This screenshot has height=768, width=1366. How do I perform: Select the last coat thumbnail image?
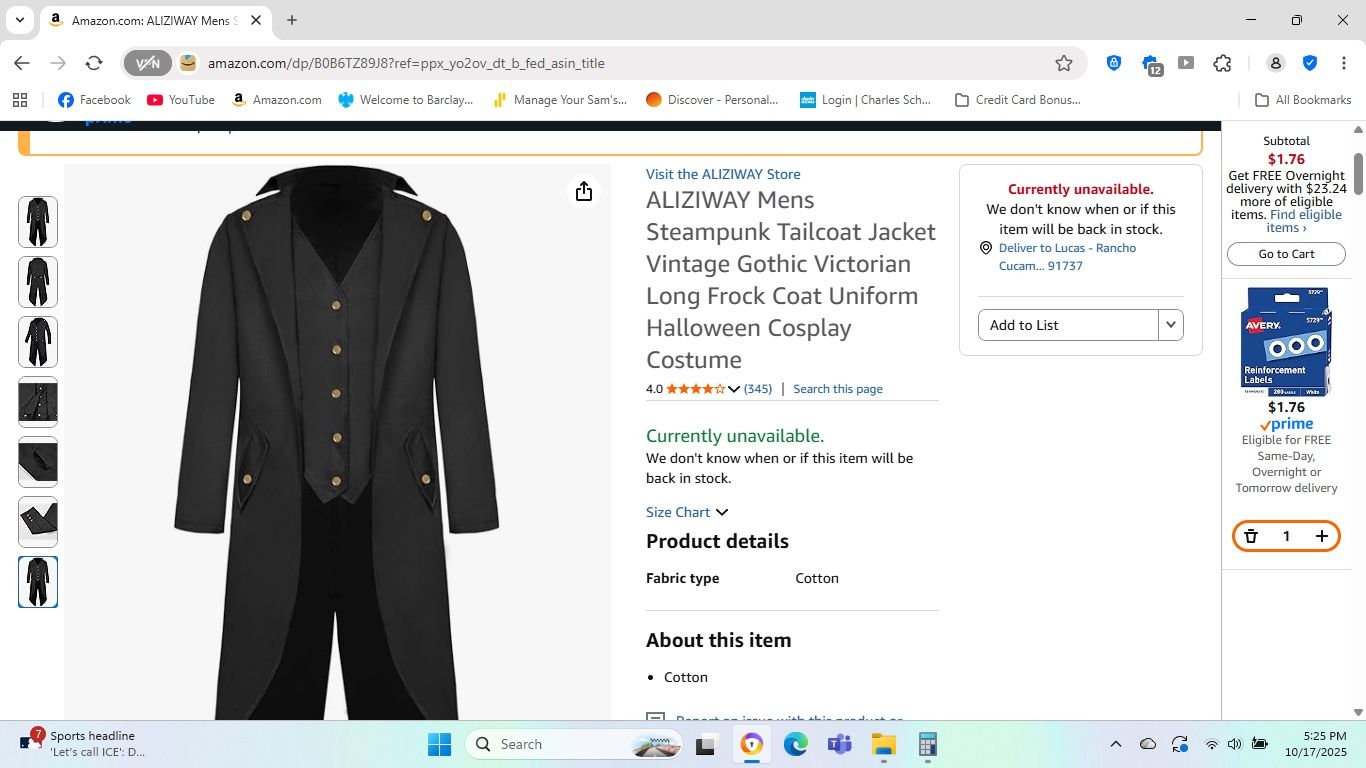[x=38, y=582]
